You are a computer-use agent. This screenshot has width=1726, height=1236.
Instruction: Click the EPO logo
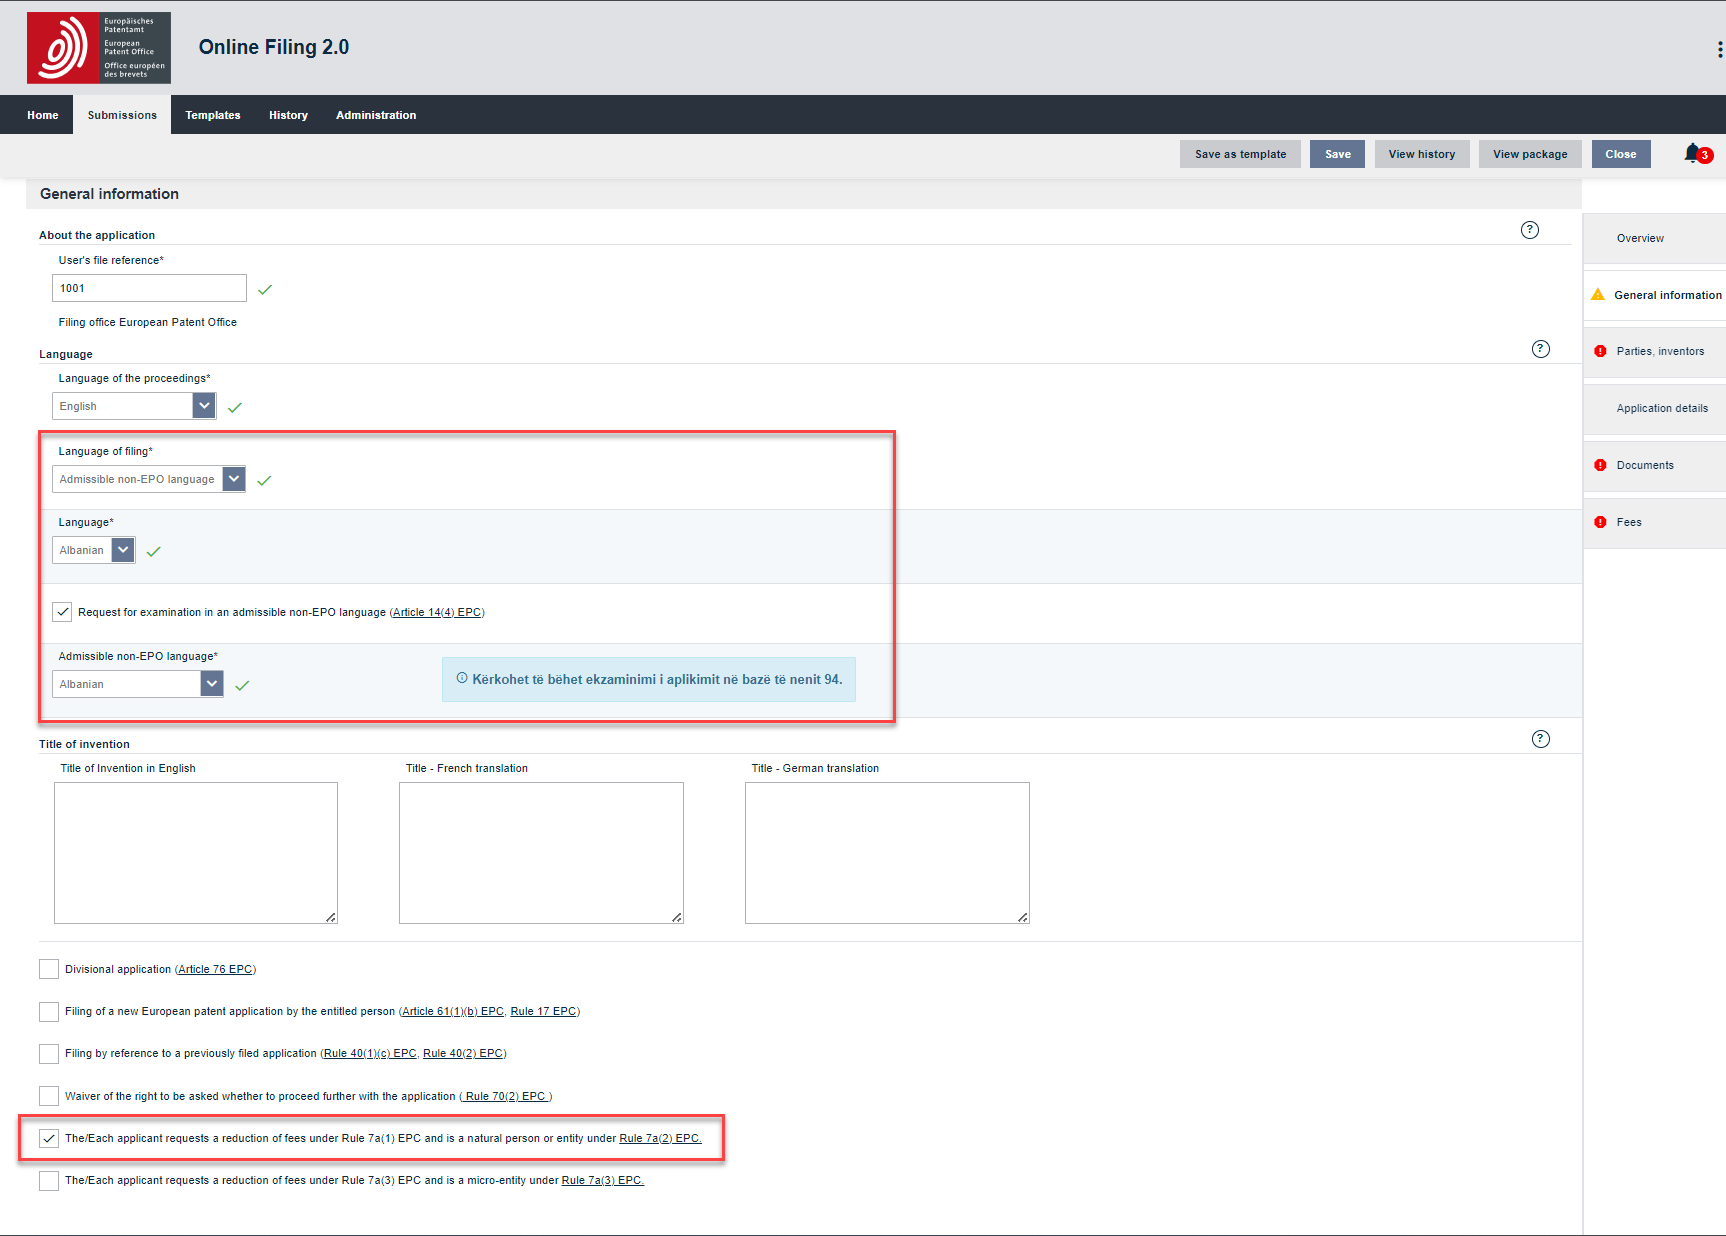coord(98,48)
